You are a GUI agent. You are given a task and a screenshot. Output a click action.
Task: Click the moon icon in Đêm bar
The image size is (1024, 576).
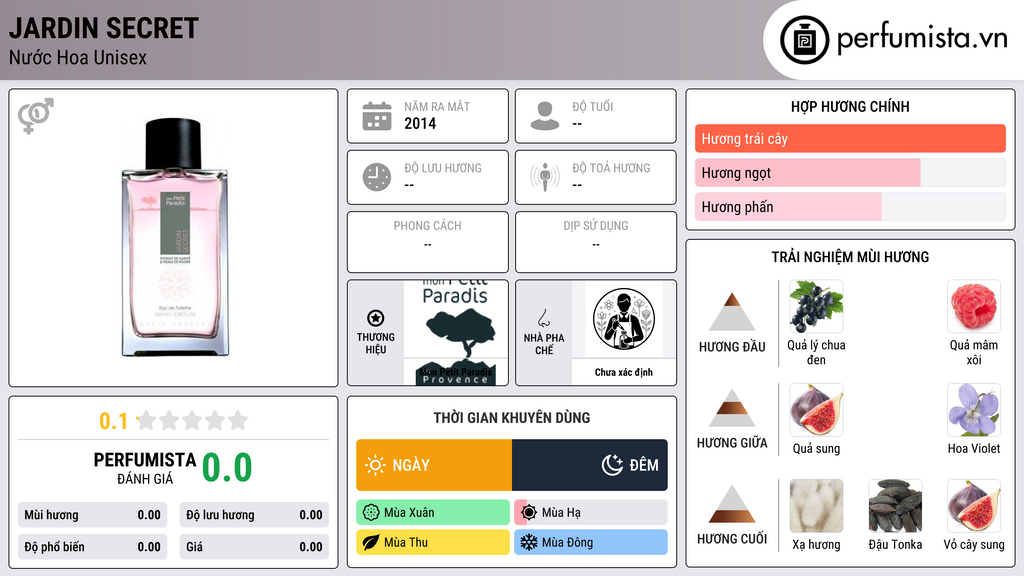point(612,465)
